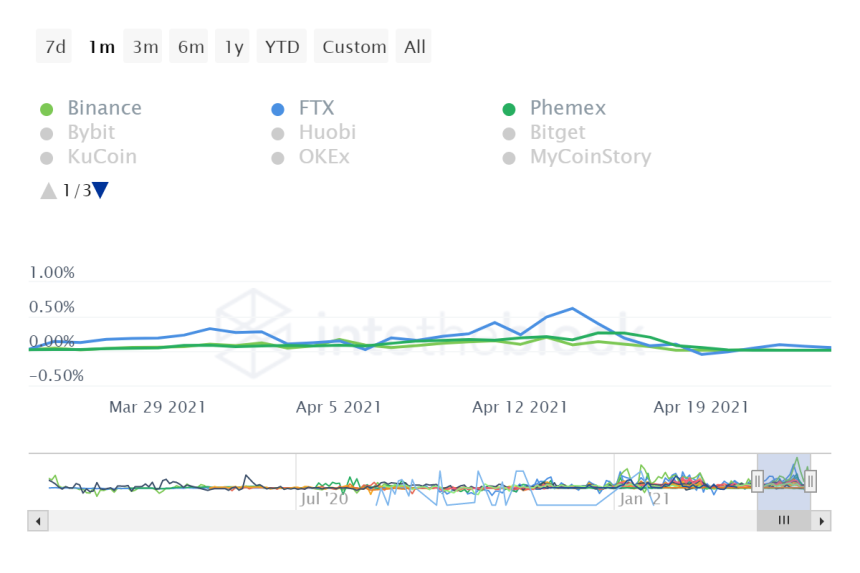Image resolution: width=860 pixels, height=573 pixels.
Task: Click the left navigator range handle
Action: [x=757, y=481]
